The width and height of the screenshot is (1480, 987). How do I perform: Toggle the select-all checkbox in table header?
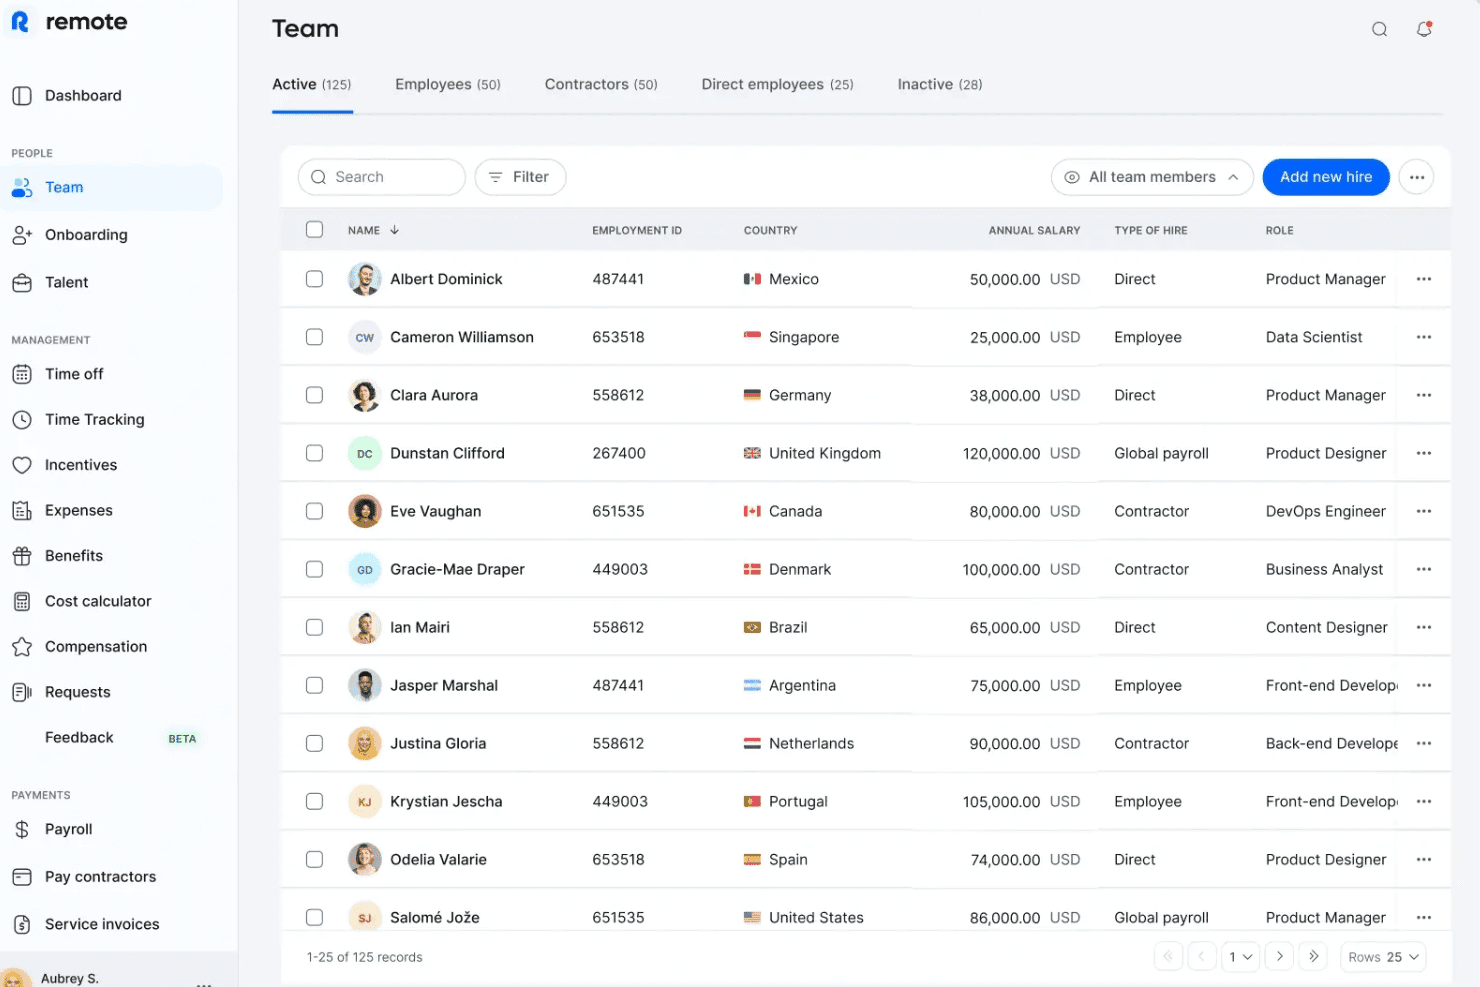pyautogui.click(x=315, y=230)
